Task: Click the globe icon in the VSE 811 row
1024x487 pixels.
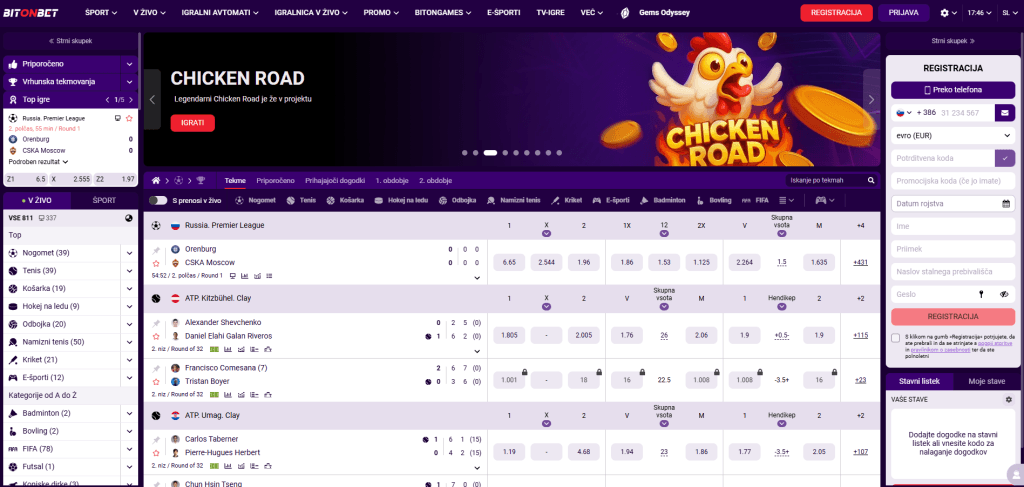Action: 129,218
